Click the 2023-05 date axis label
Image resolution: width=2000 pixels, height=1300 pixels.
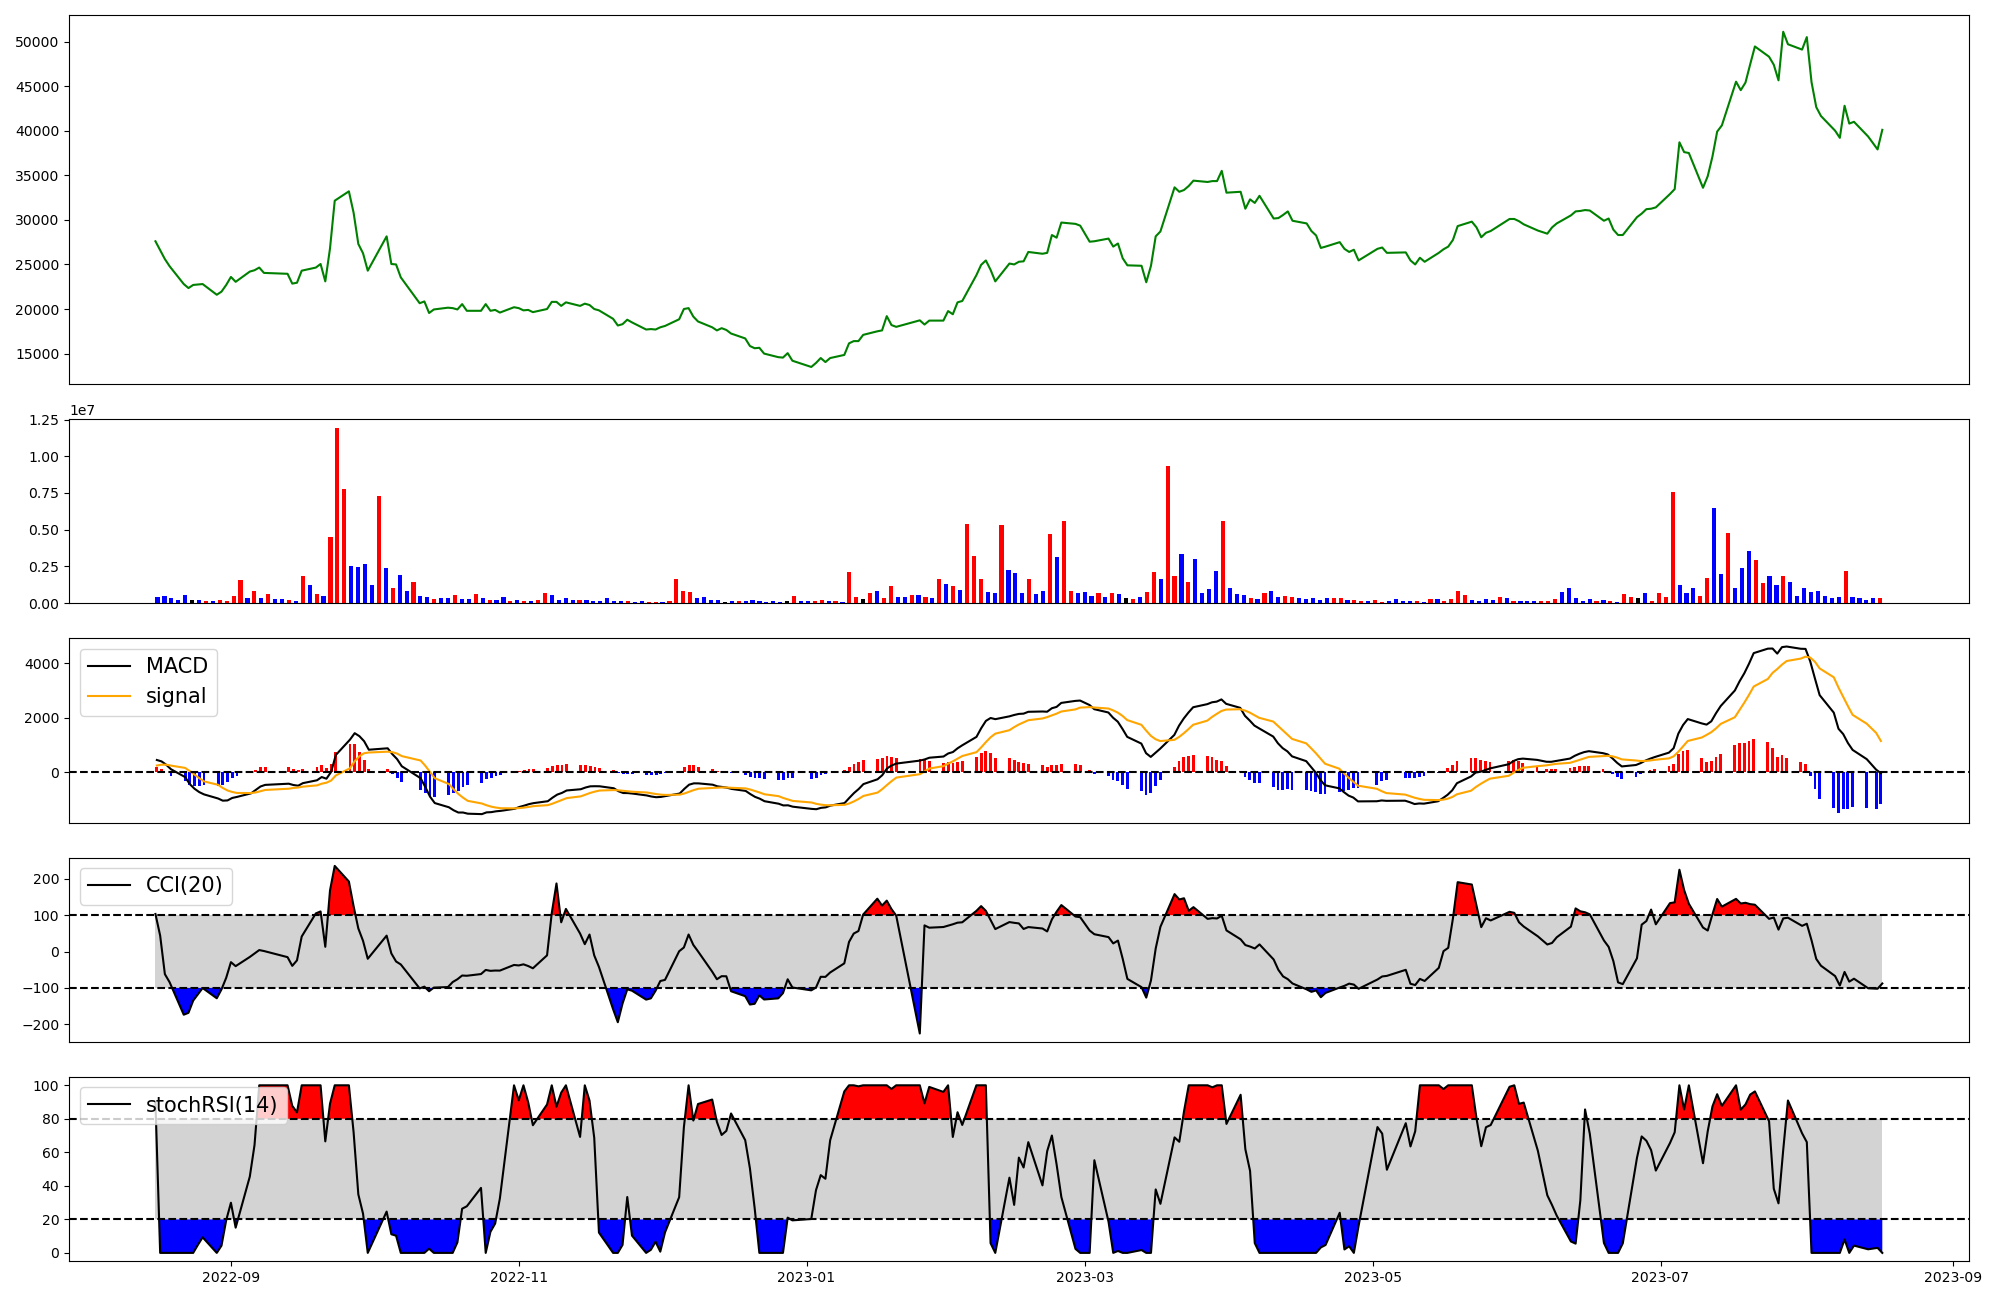click(1373, 1277)
